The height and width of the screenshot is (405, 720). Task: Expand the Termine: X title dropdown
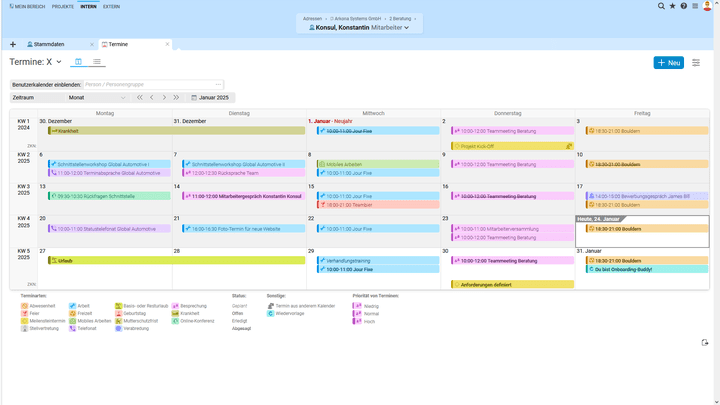click(x=58, y=62)
